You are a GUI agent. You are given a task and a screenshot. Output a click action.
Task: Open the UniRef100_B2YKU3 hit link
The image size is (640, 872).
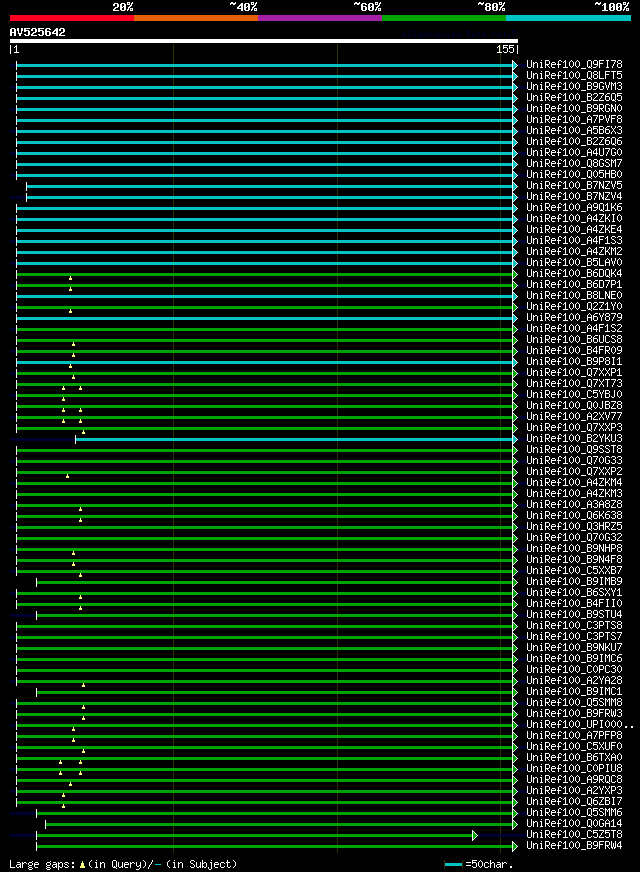click(x=574, y=439)
